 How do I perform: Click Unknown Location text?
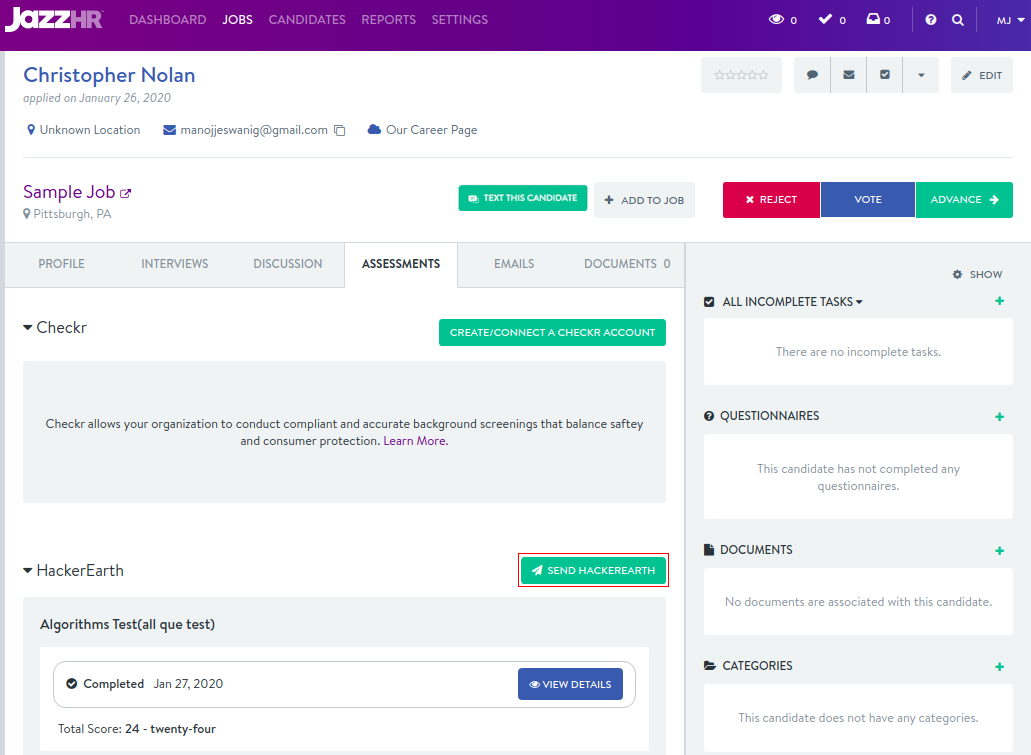coord(90,130)
